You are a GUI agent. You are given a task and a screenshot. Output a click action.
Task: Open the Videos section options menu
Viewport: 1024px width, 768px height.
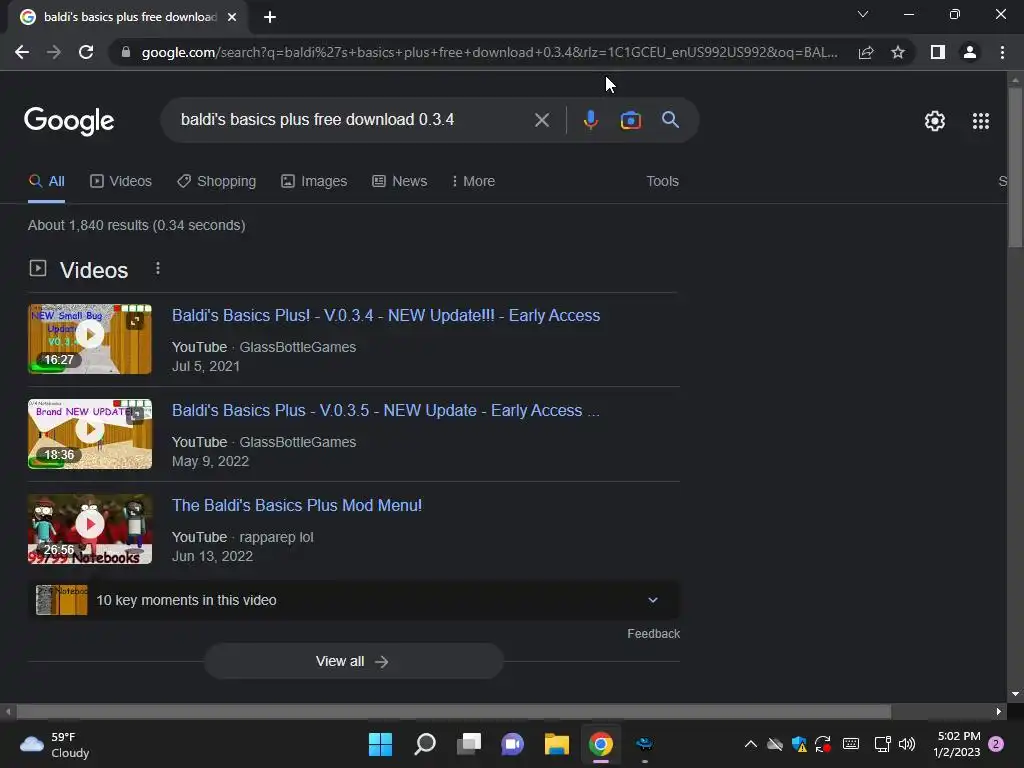tap(157, 268)
